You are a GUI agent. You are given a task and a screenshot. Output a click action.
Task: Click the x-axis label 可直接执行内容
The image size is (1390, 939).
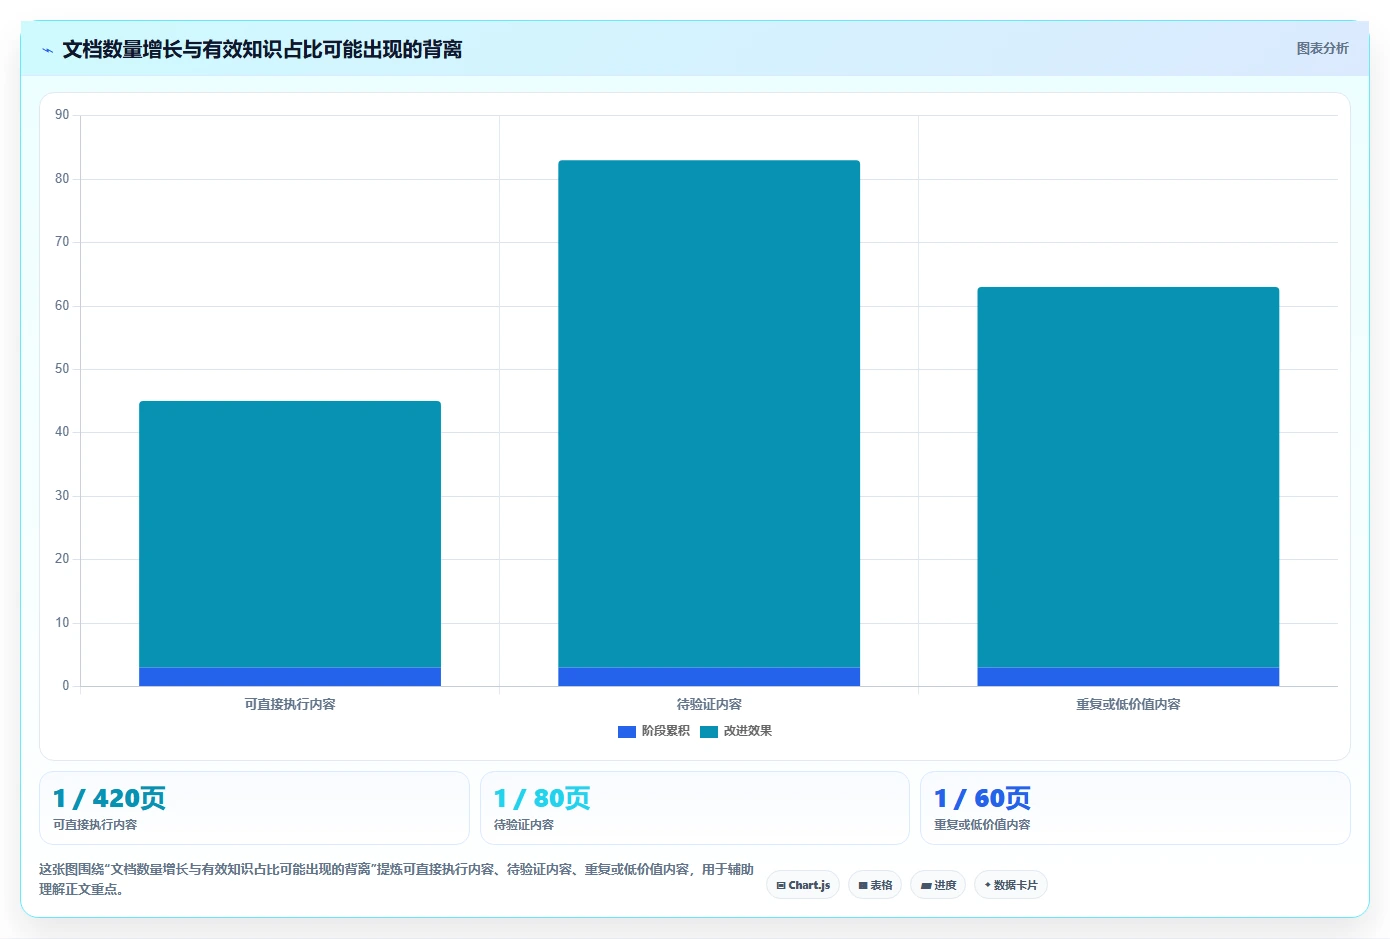point(290,705)
